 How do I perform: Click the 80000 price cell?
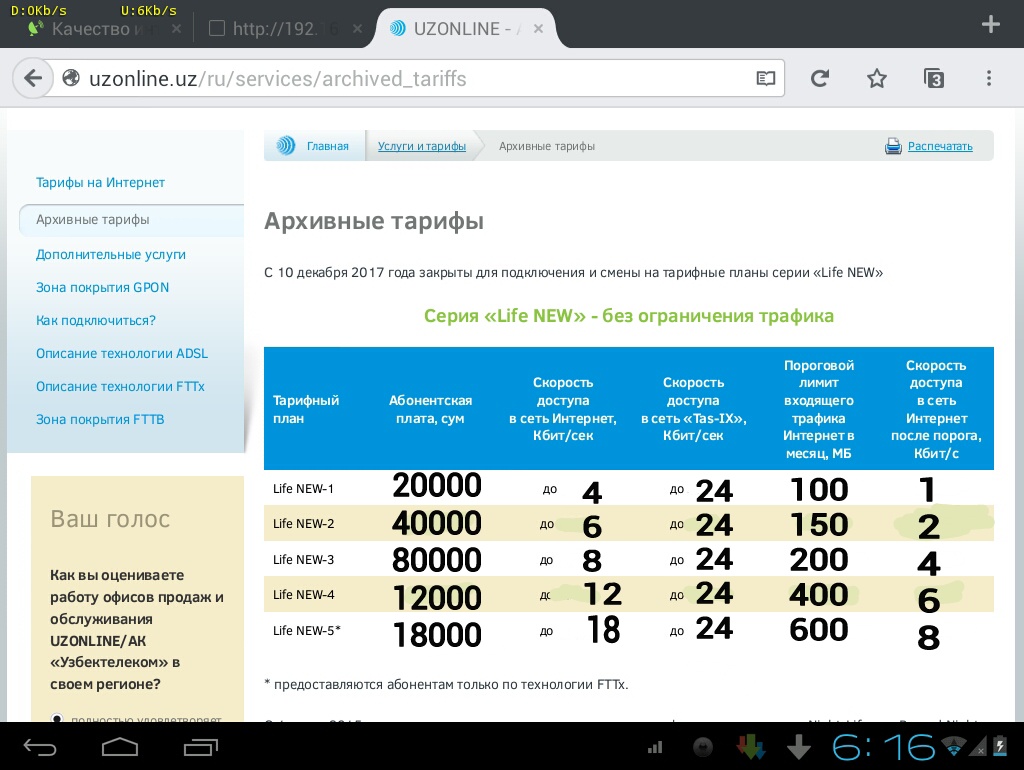[x=437, y=560]
